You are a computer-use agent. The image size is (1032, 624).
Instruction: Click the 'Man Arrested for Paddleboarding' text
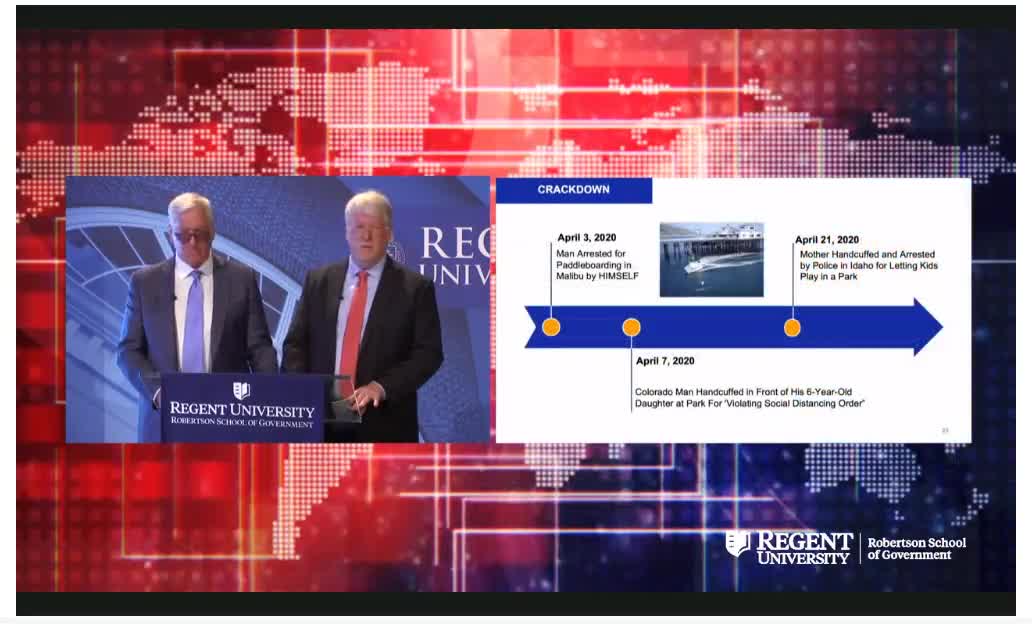(597, 265)
